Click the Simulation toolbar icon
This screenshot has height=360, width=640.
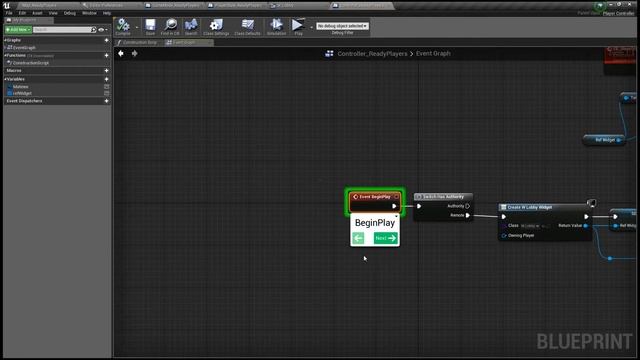click(276, 27)
